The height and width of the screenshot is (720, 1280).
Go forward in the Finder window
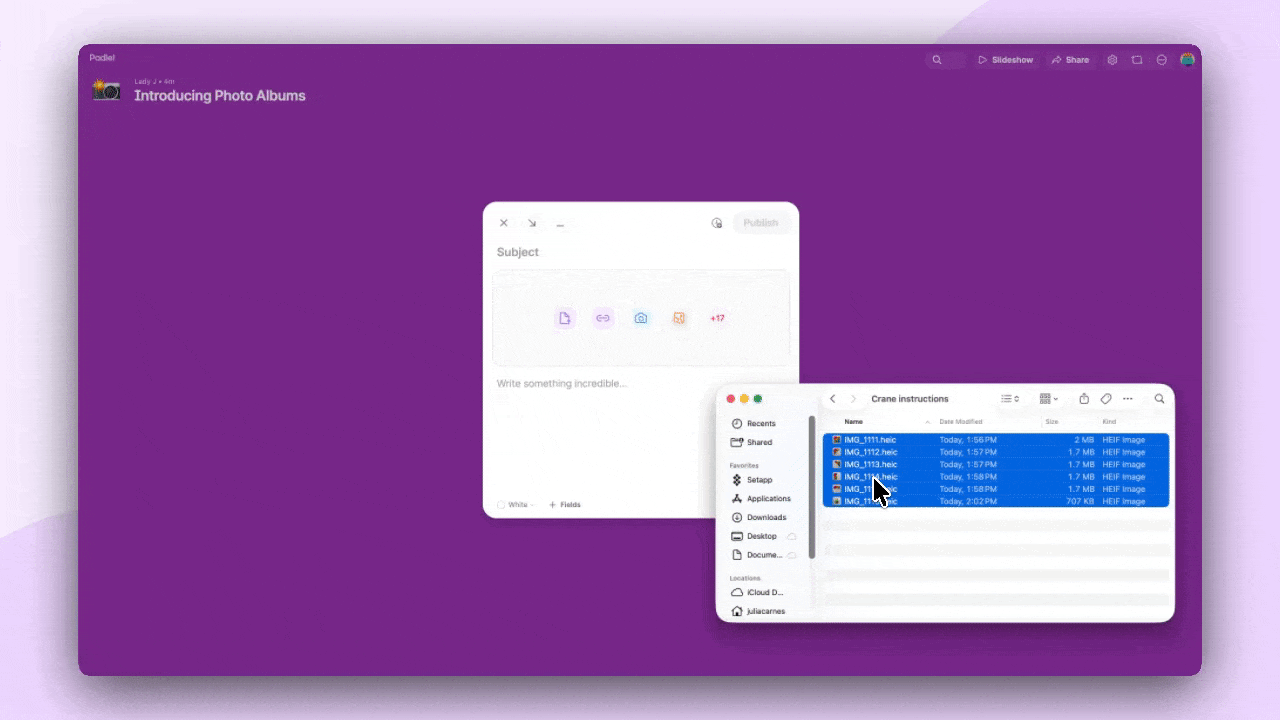coord(853,399)
